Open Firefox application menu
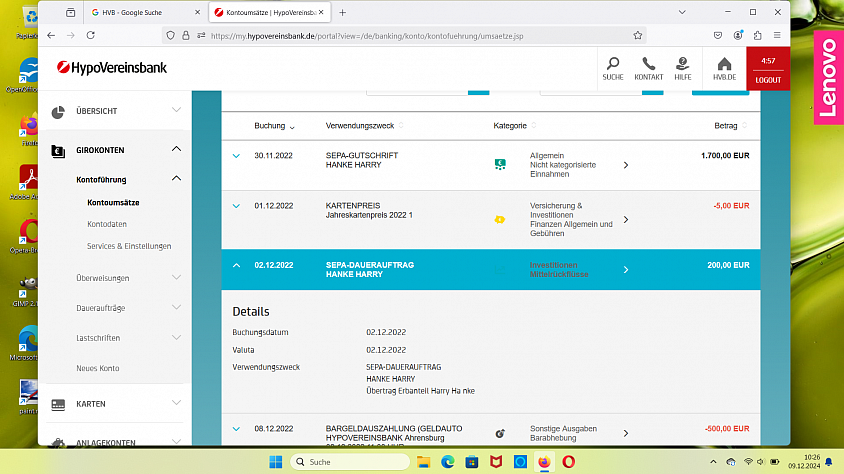Image resolution: width=844 pixels, height=474 pixels. 777,36
